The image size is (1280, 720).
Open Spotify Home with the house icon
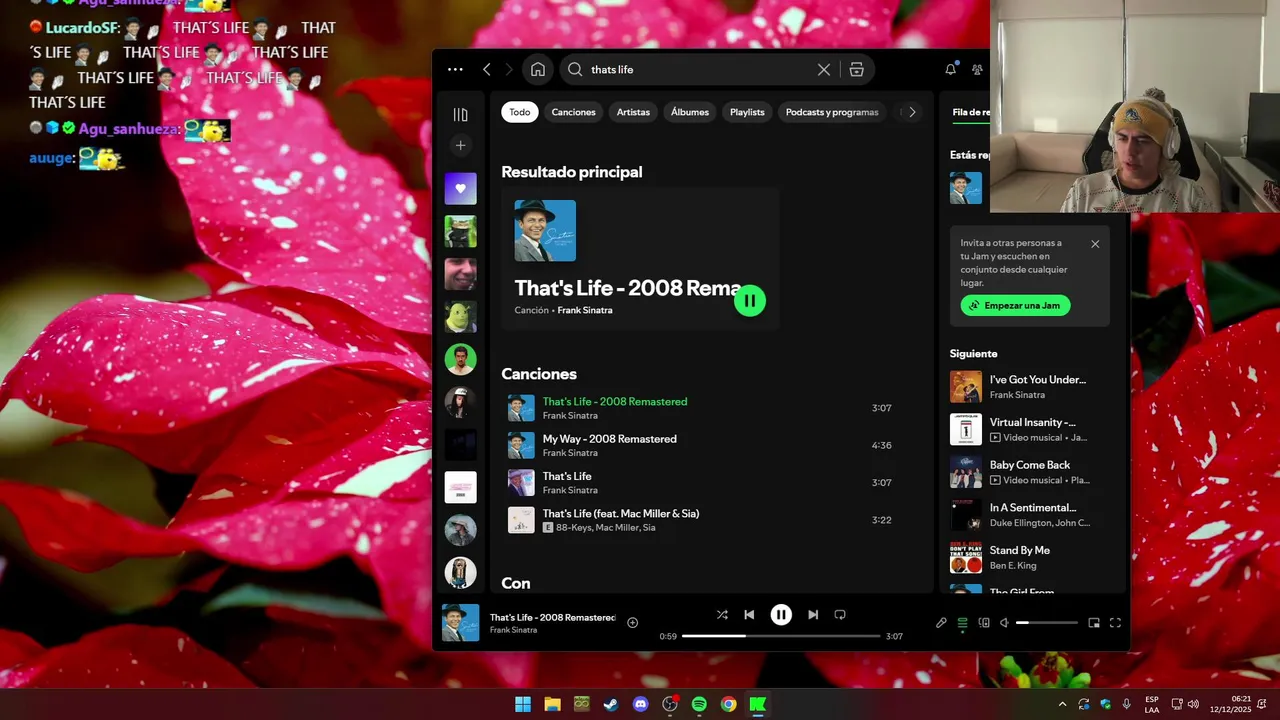[538, 70]
